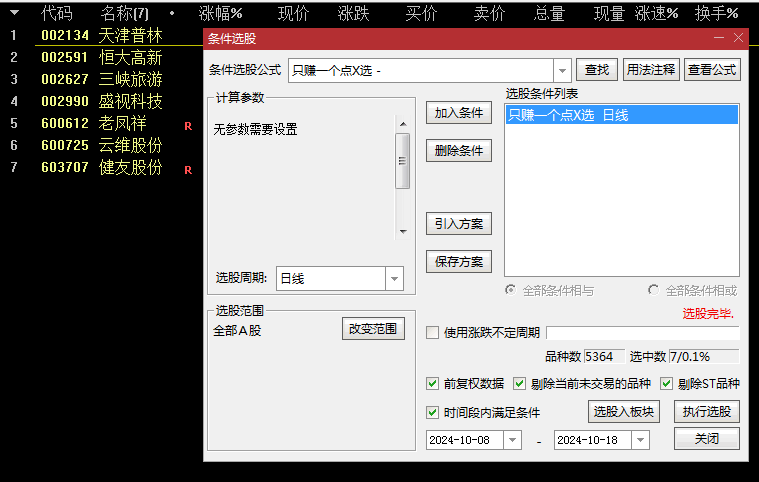
Task: Select stock row 002990 盛视科技
Action: 102,101
